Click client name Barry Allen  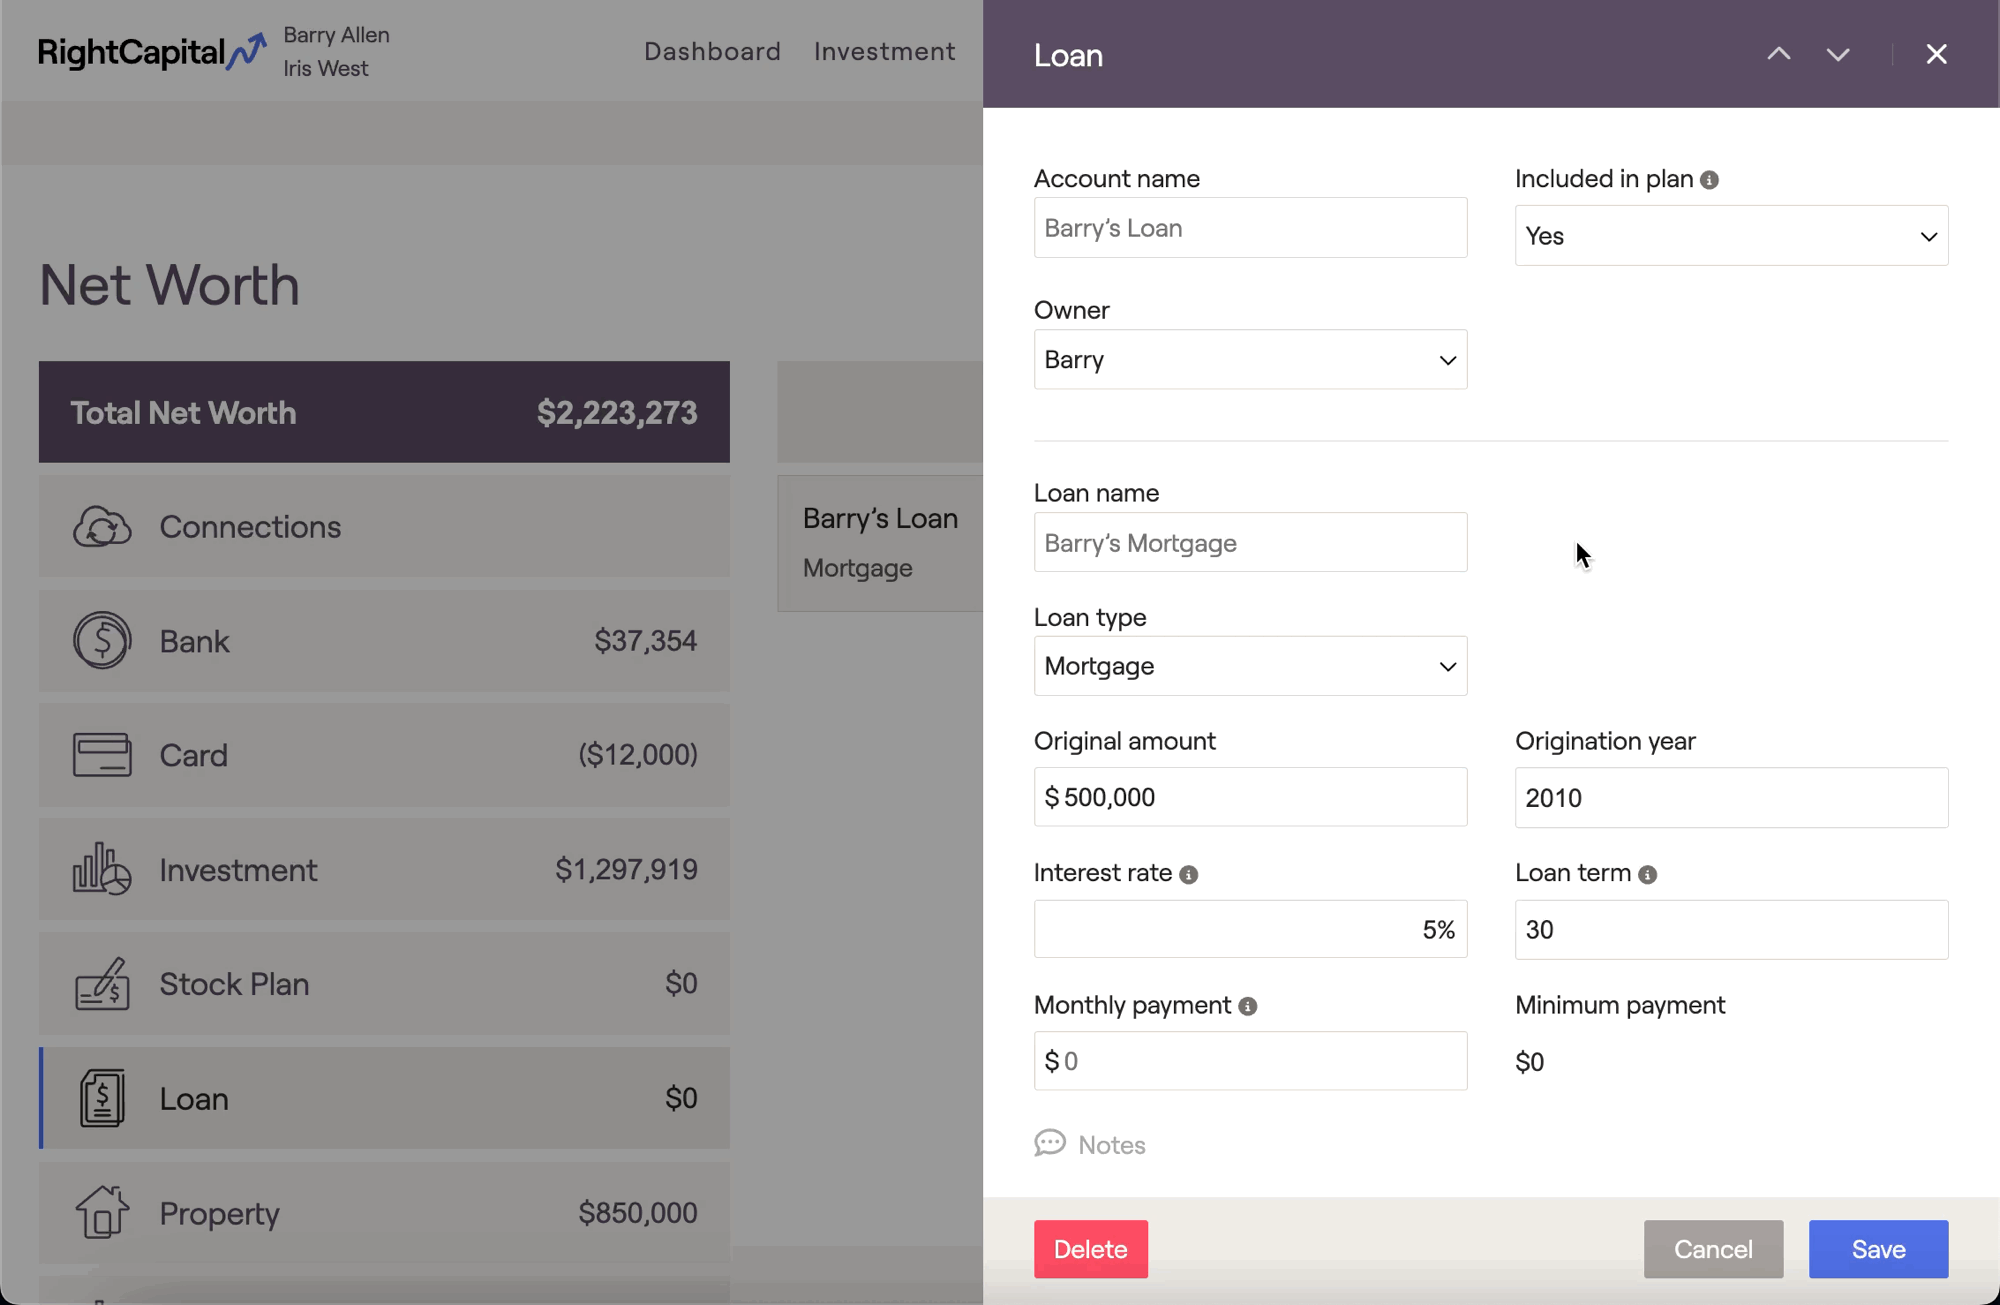[x=336, y=35]
